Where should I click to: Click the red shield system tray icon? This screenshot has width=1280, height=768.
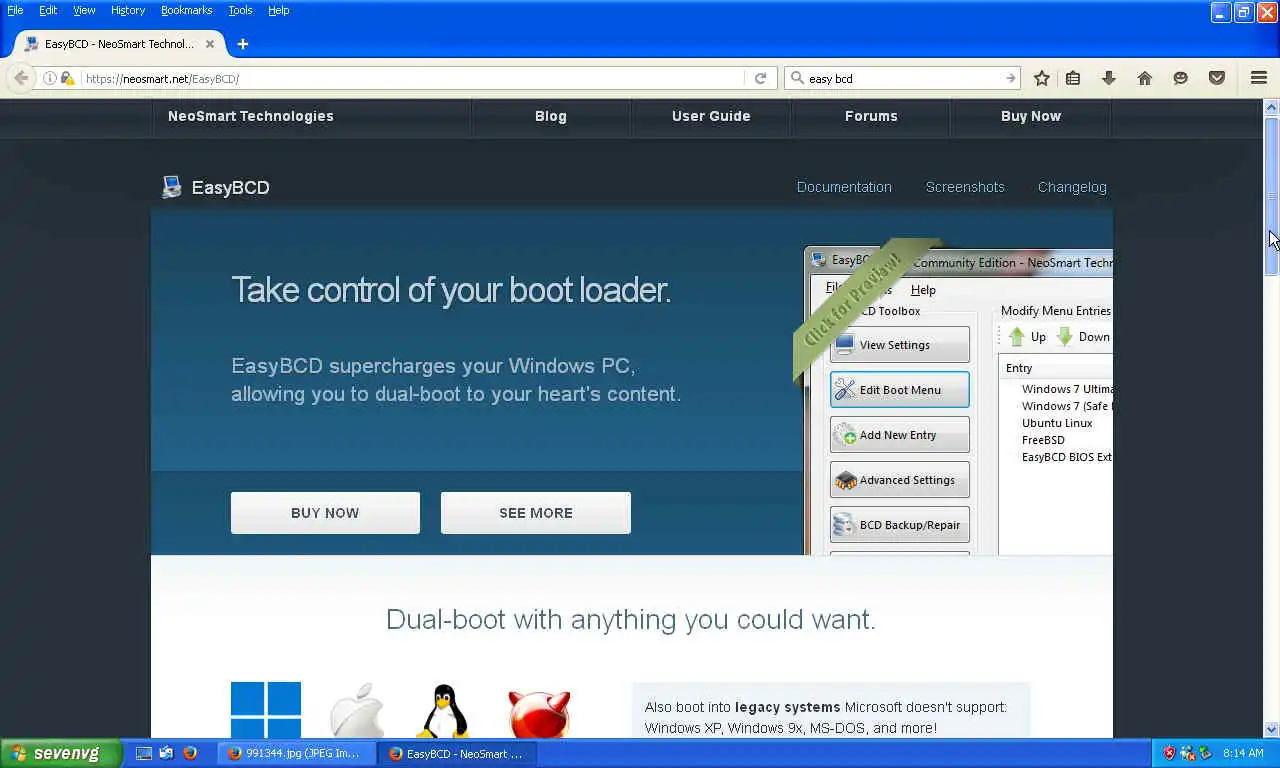tap(1169, 753)
